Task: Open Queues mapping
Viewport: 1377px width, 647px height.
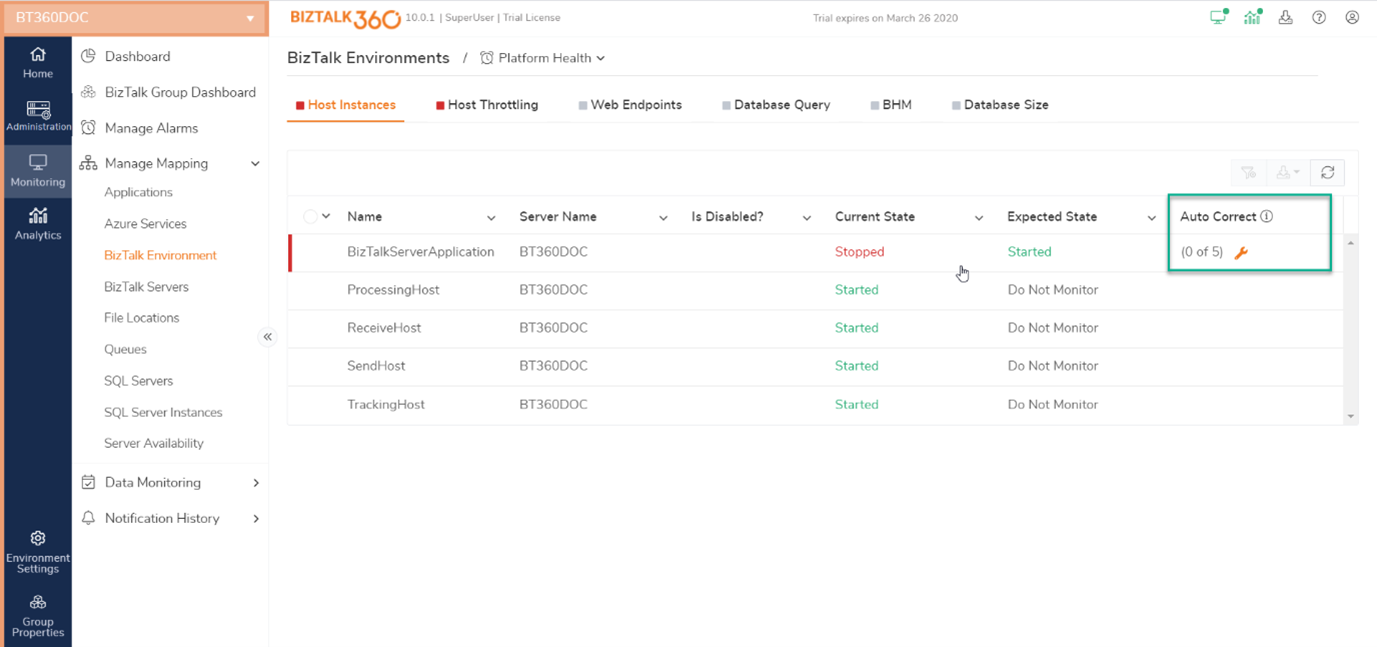Action: tap(125, 349)
